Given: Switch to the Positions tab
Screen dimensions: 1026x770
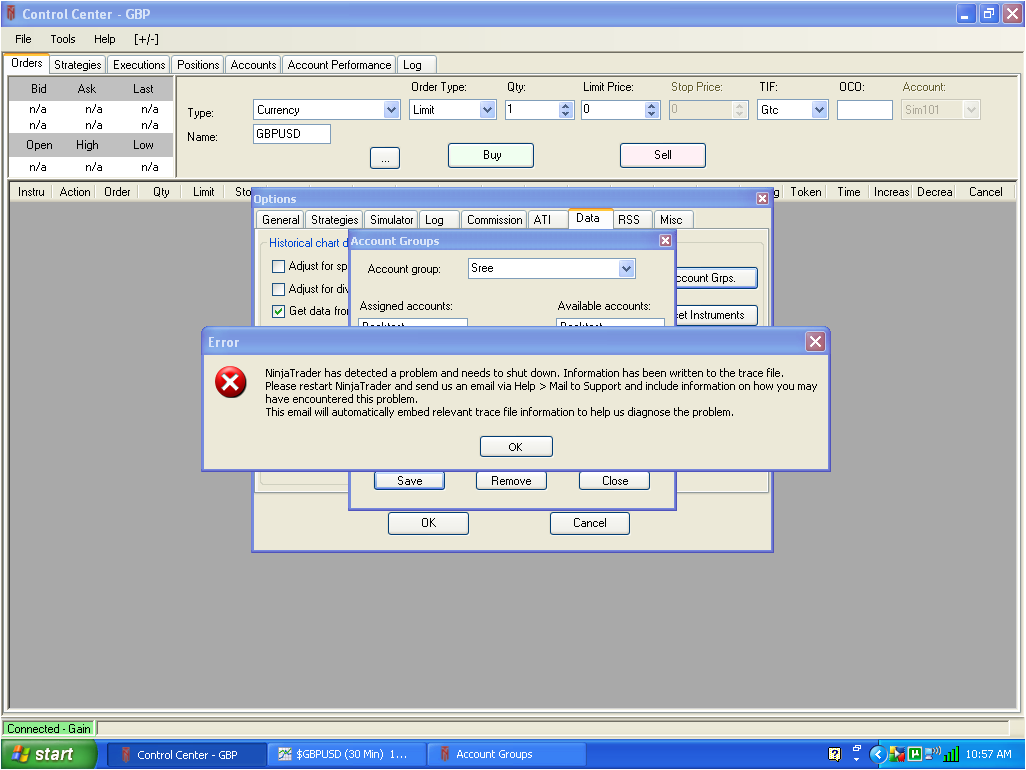Looking at the screenshot, I should click(198, 65).
